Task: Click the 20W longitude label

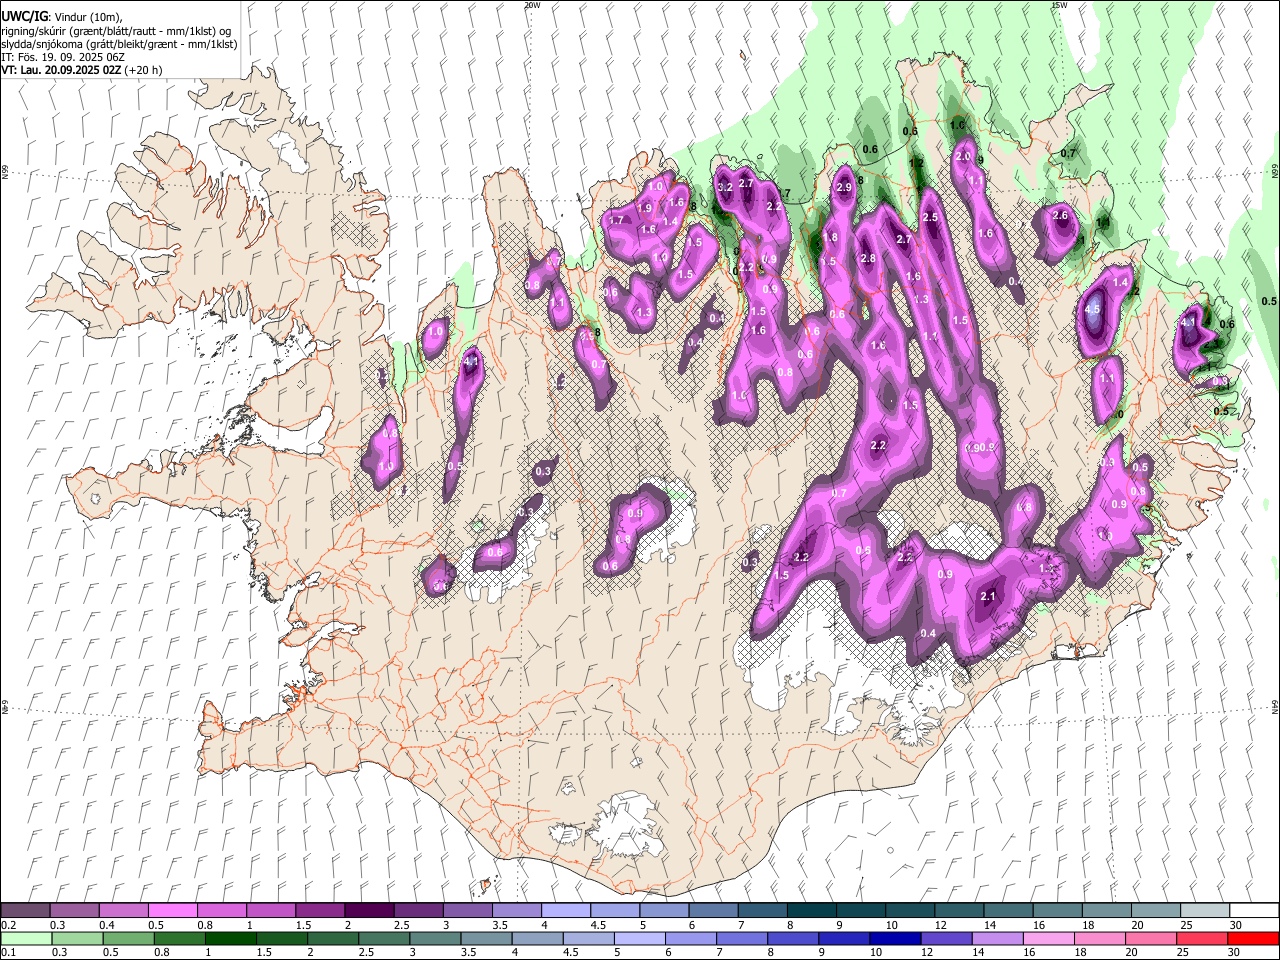Action: tap(532, 5)
